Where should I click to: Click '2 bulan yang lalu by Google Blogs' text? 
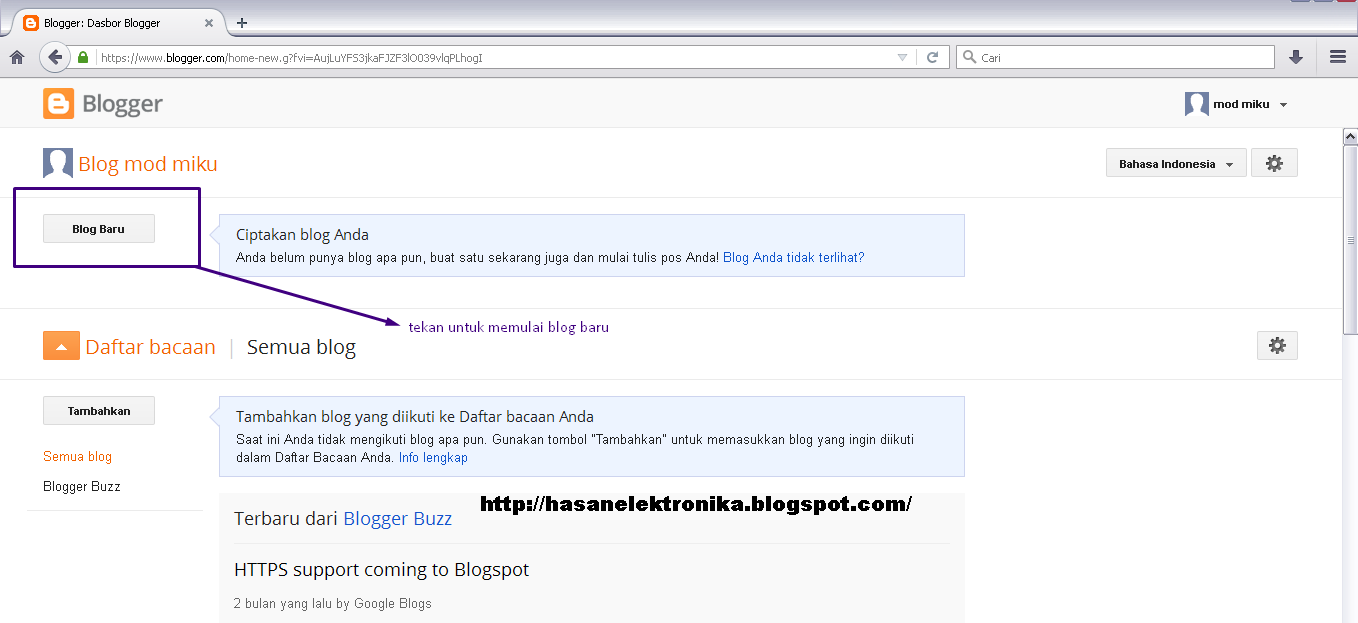tap(333, 603)
